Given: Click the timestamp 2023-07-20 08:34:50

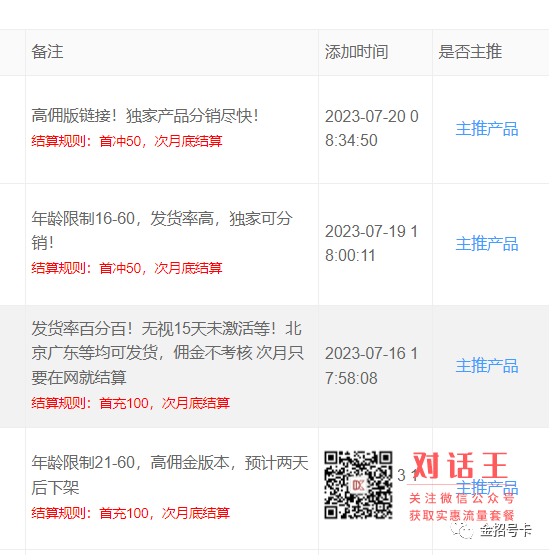Looking at the screenshot, I should 372,128.
